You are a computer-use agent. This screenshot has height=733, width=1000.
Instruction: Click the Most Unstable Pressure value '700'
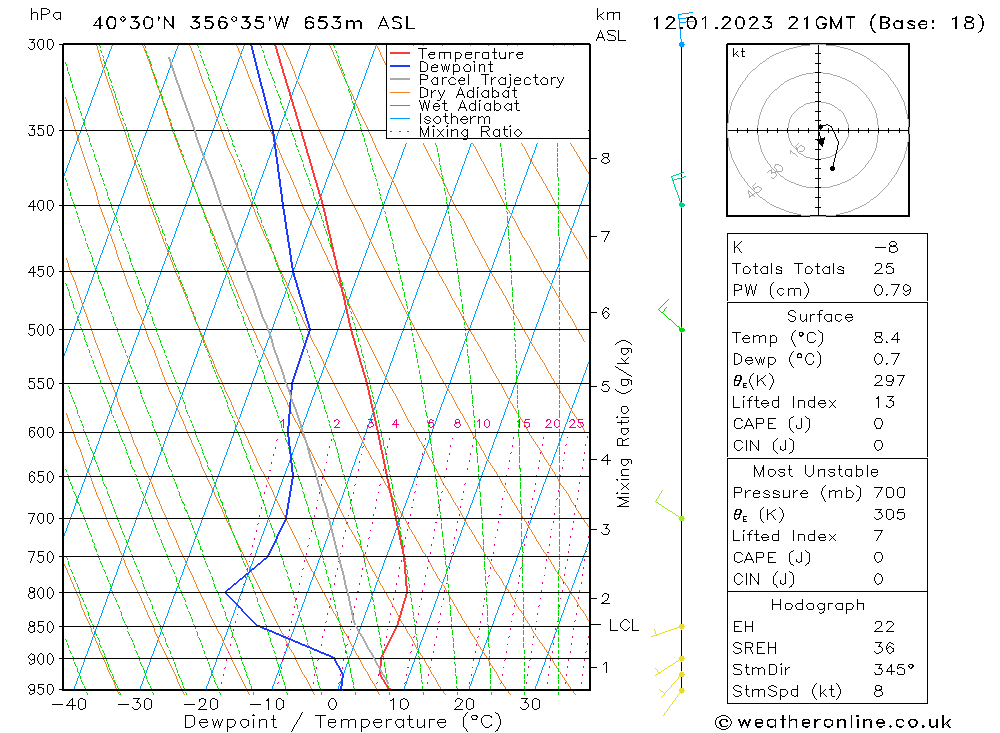(890, 493)
